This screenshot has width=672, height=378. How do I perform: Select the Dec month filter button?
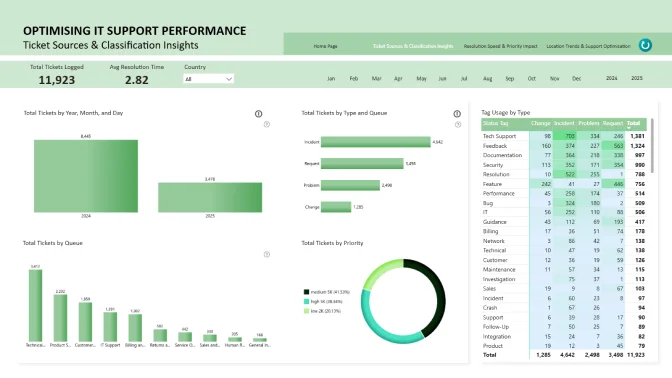pyautogui.click(x=576, y=79)
